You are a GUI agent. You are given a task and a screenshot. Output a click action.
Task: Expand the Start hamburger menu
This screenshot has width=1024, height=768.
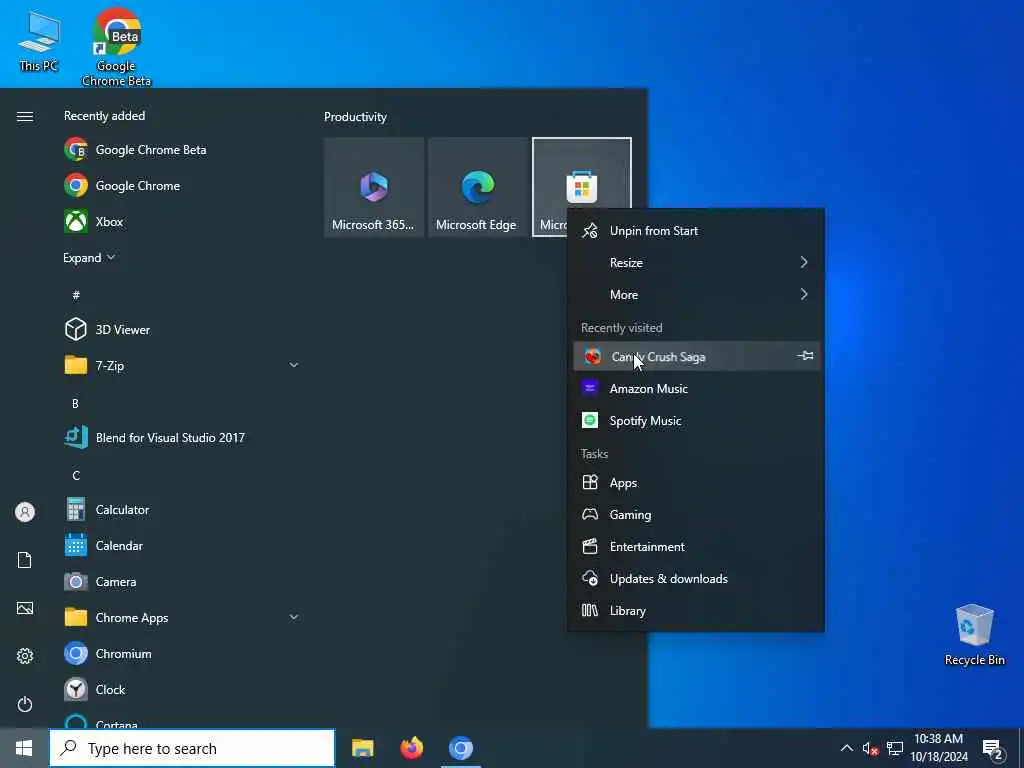coord(25,117)
